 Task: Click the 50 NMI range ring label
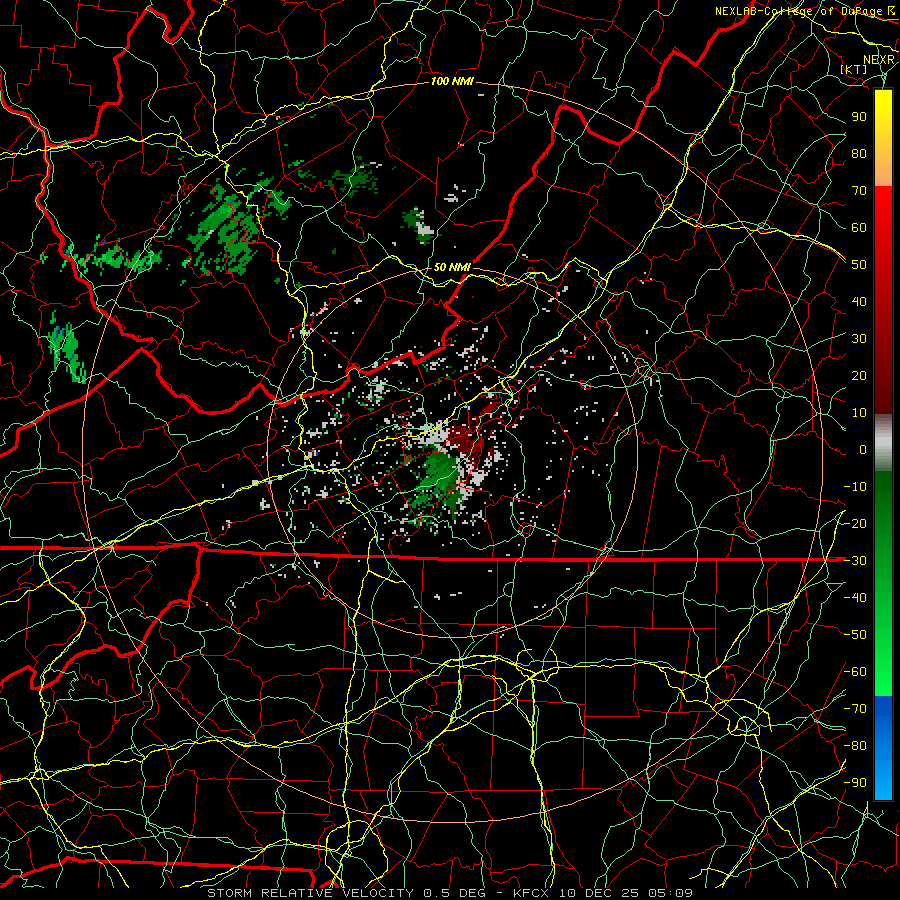coord(452,267)
